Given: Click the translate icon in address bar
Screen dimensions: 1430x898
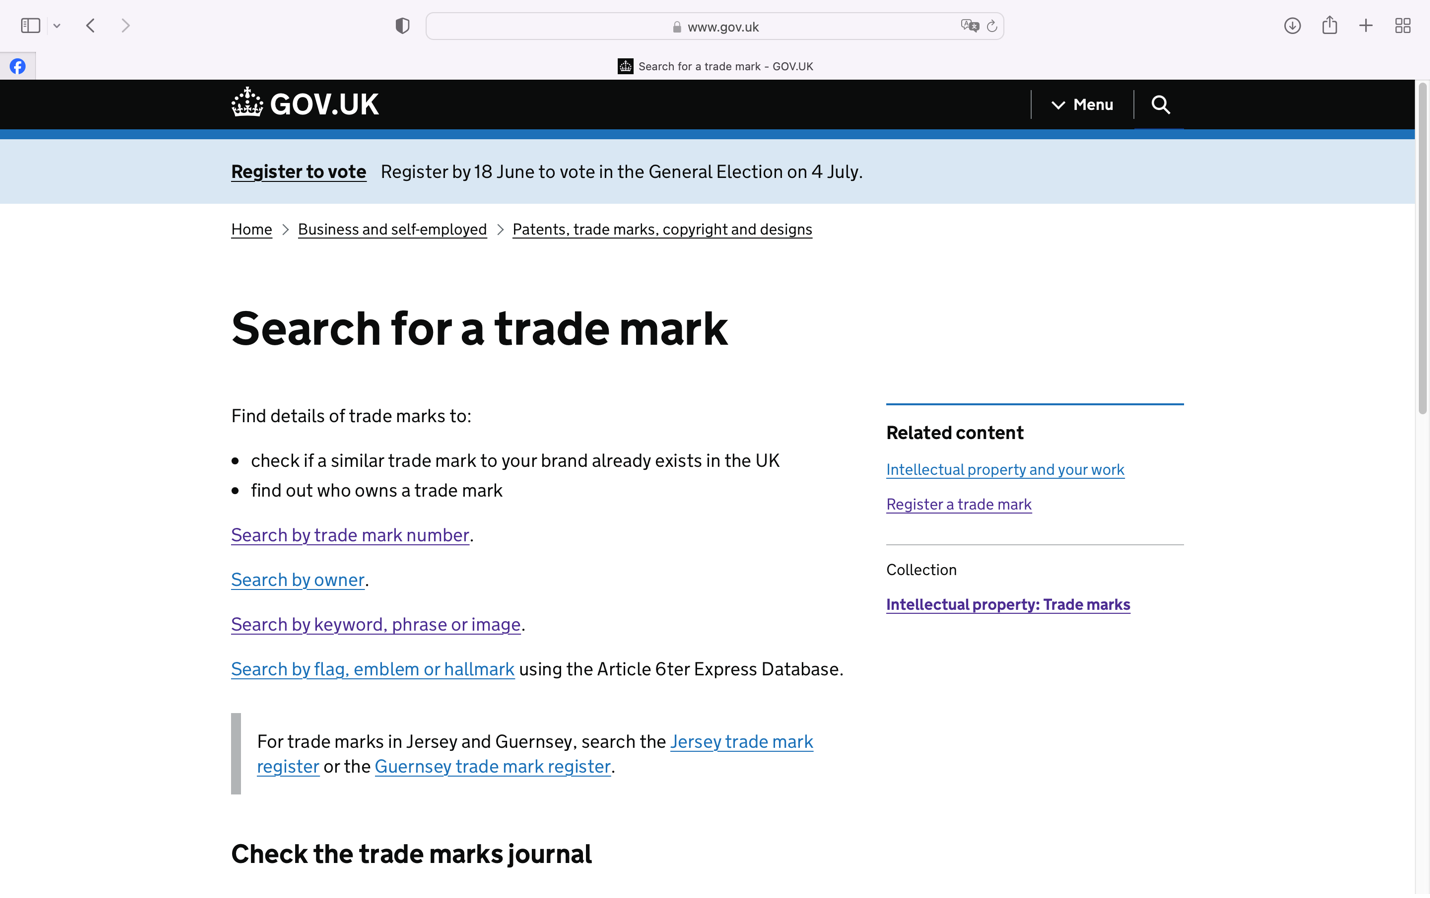Looking at the screenshot, I should (x=969, y=27).
